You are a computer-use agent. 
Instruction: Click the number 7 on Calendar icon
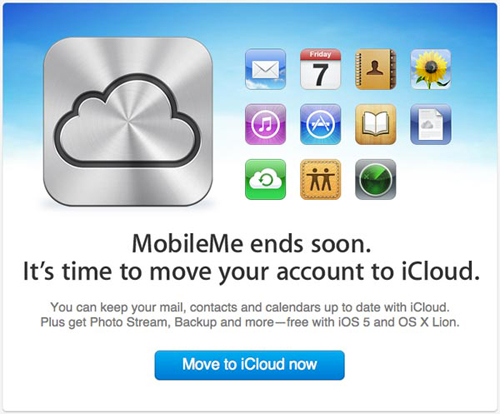pos(320,74)
